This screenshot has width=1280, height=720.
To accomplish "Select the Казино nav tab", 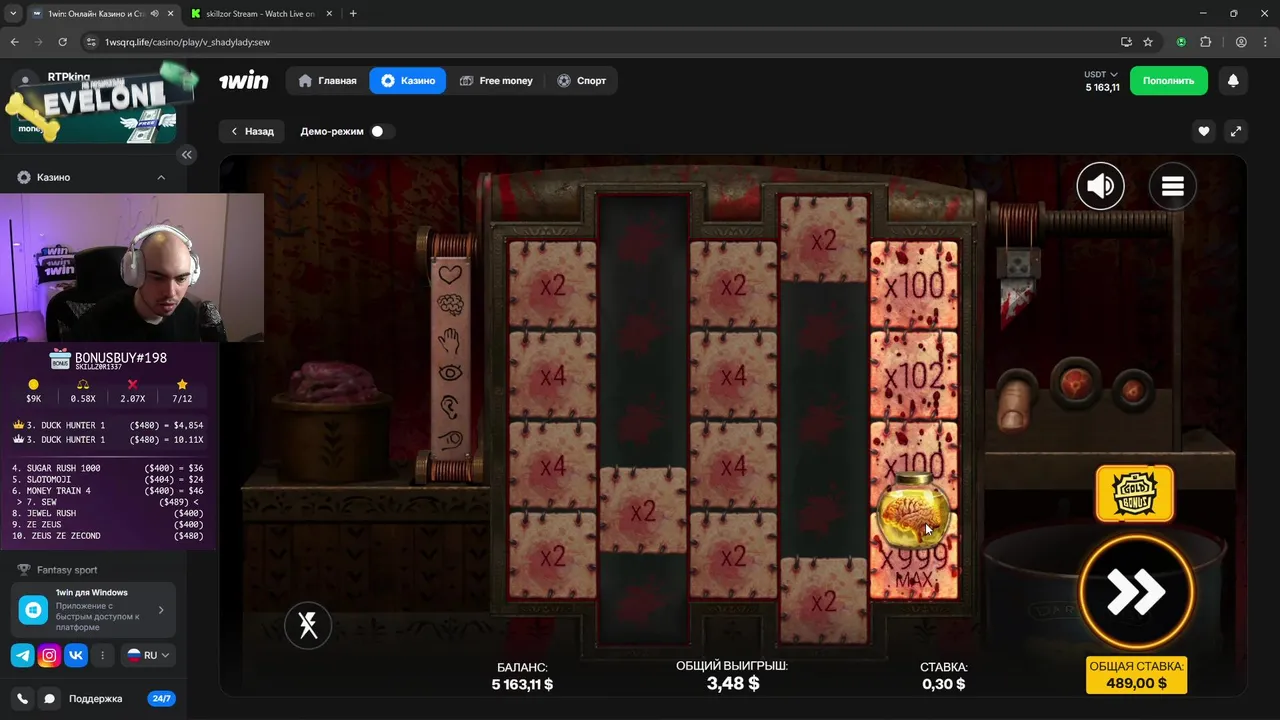I will tap(407, 80).
